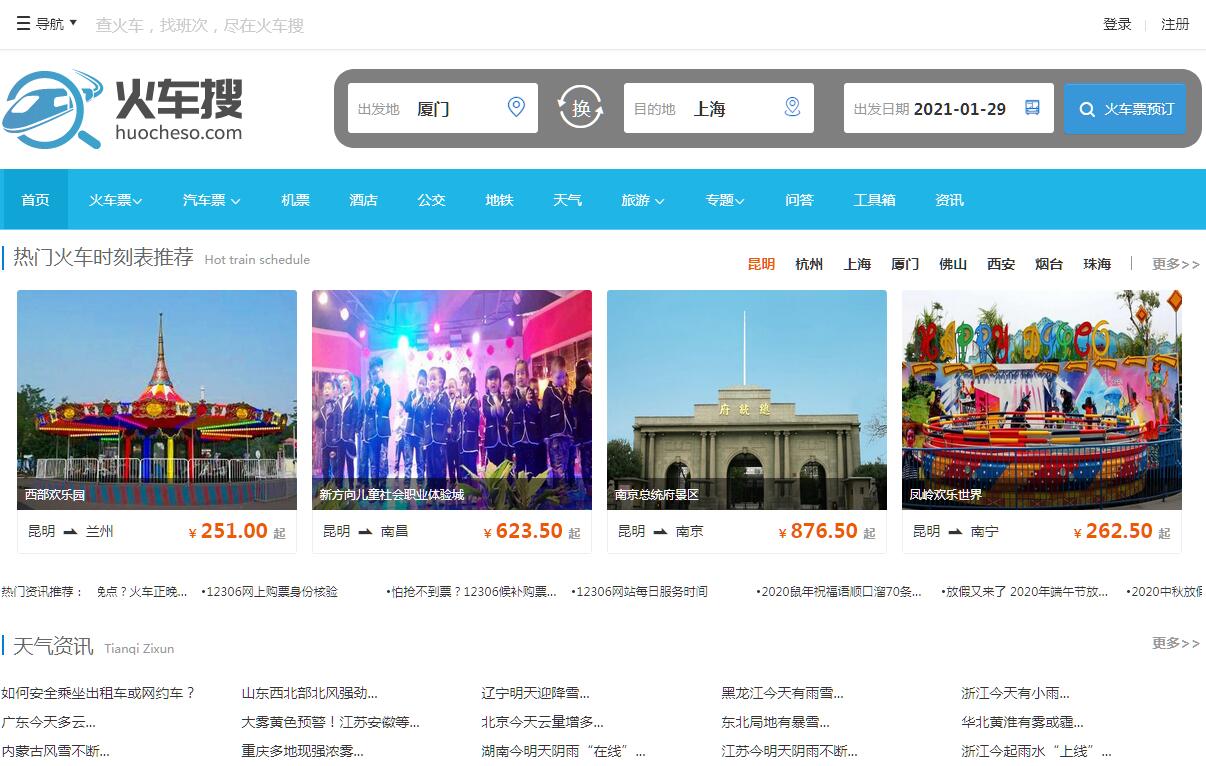Image resolution: width=1206 pixels, height=766 pixels.
Task: Click the 注册 register link
Action: click(x=1175, y=24)
